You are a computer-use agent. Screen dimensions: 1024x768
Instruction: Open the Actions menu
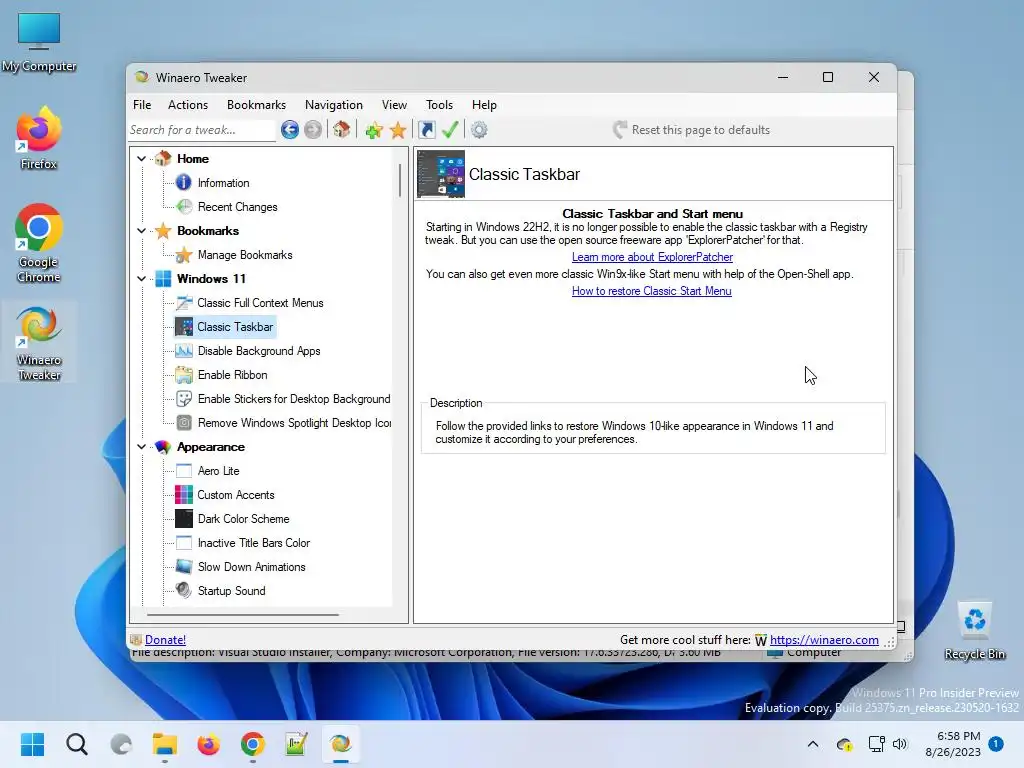pos(188,104)
